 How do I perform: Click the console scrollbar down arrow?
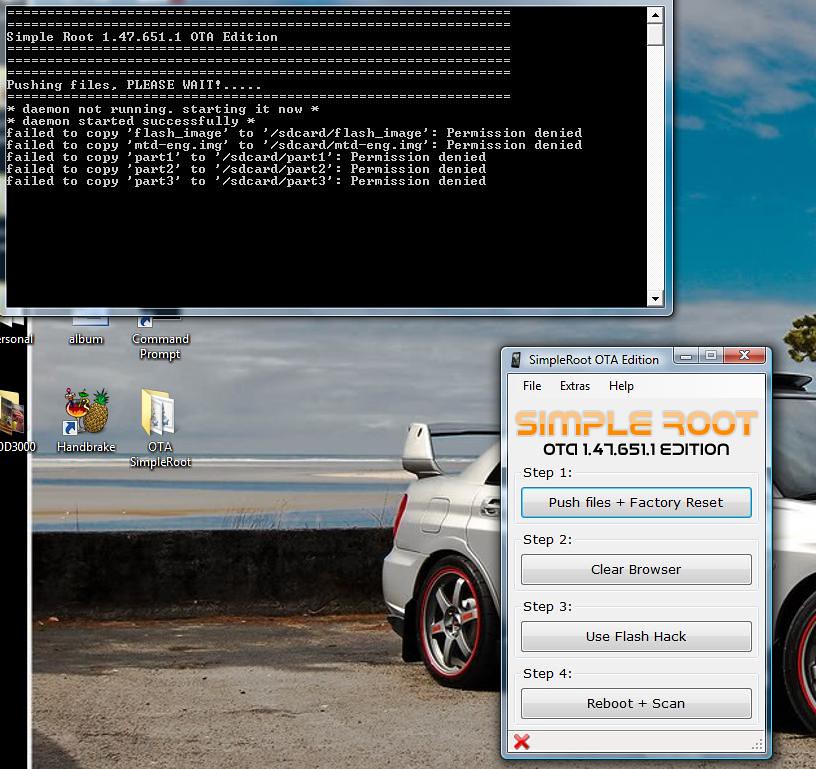tap(655, 299)
